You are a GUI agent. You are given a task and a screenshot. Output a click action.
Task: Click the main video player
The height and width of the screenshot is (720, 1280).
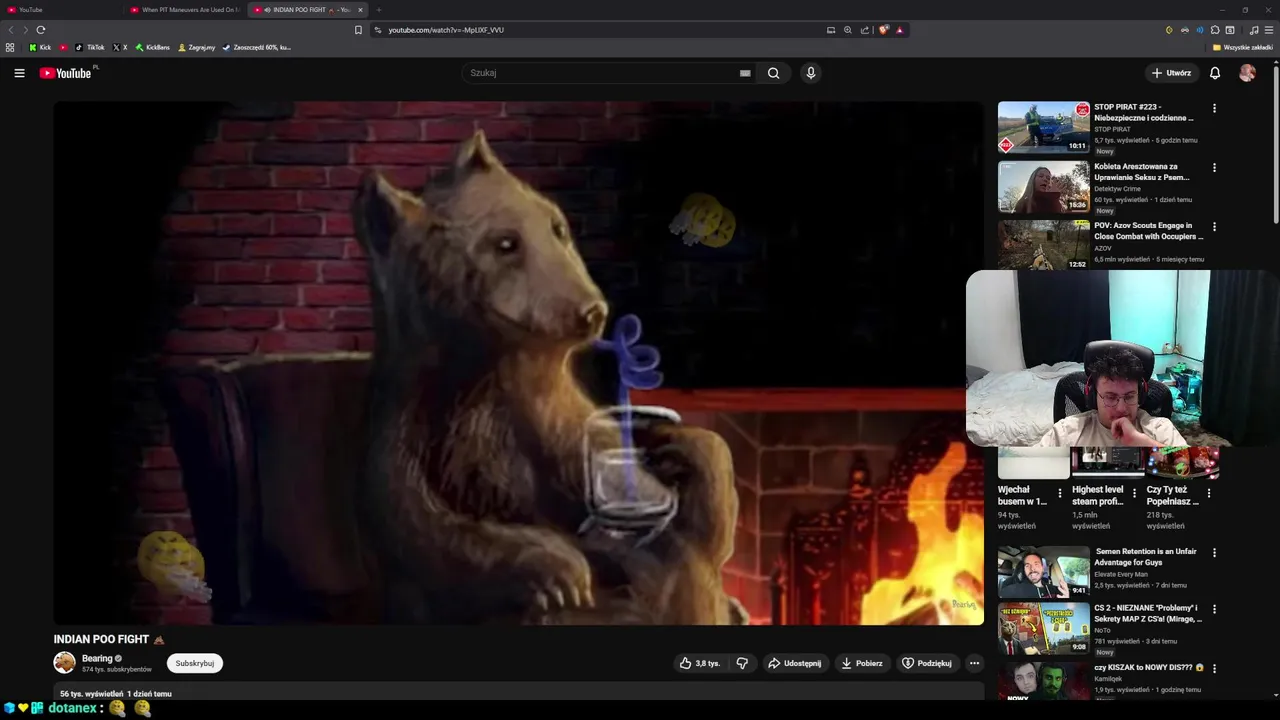point(518,363)
